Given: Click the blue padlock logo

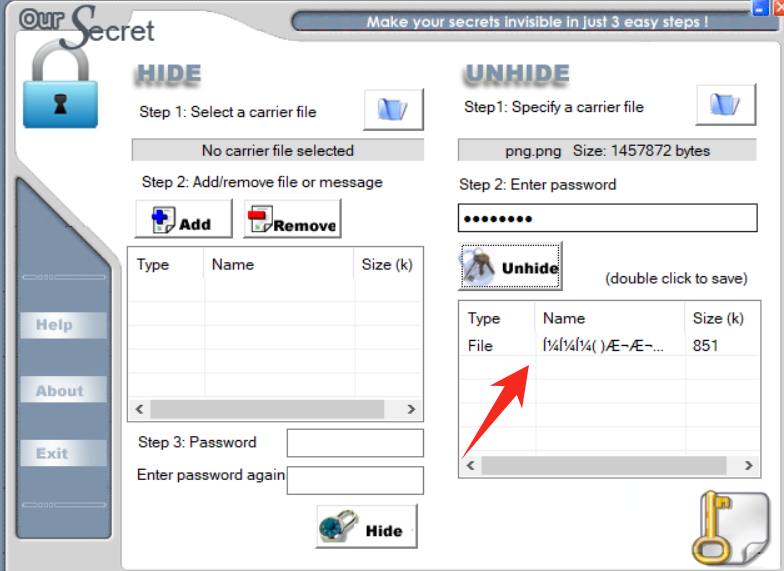Looking at the screenshot, I should click(x=60, y=86).
